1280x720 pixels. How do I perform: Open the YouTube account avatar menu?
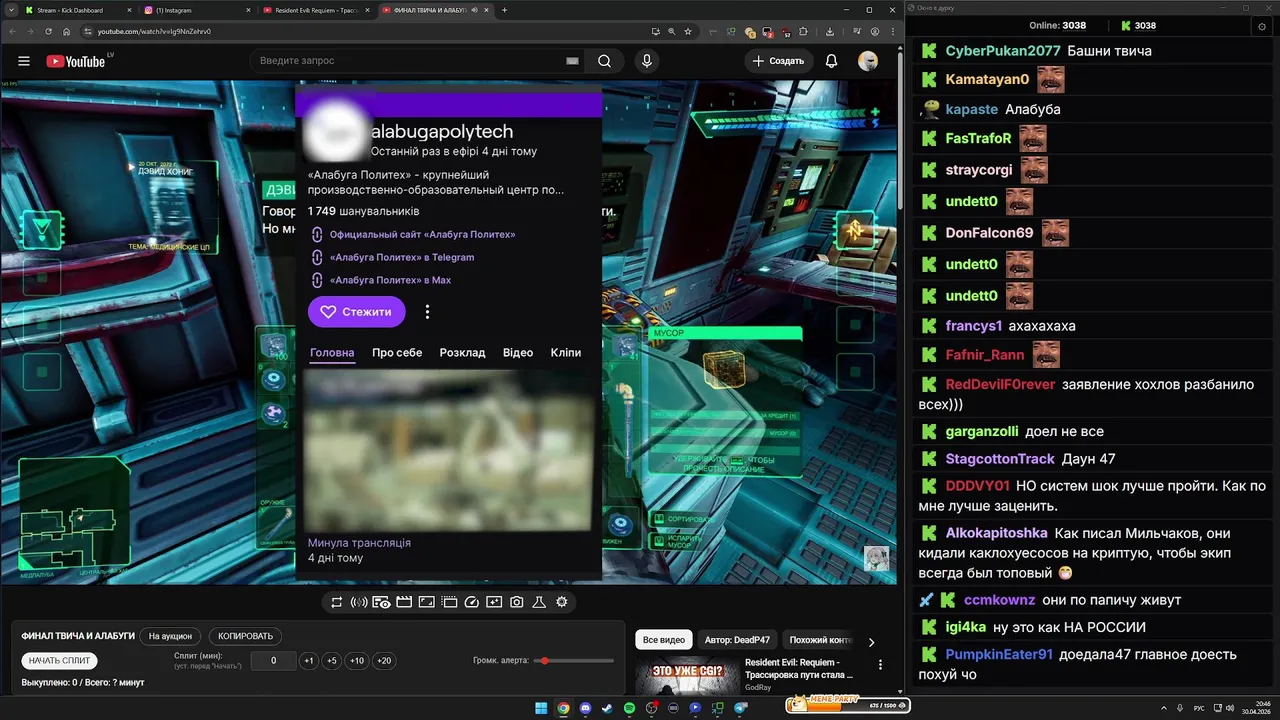(868, 61)
